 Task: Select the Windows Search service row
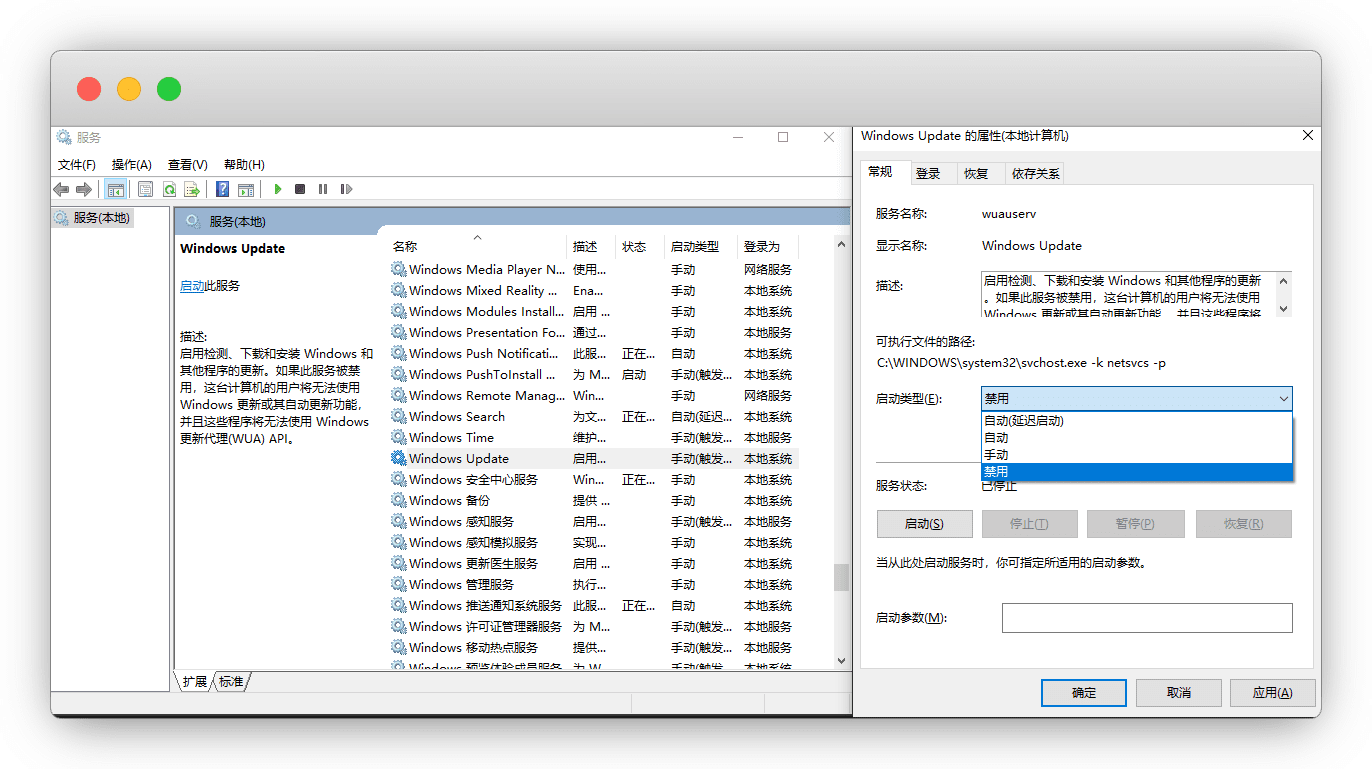pos(457,417)
